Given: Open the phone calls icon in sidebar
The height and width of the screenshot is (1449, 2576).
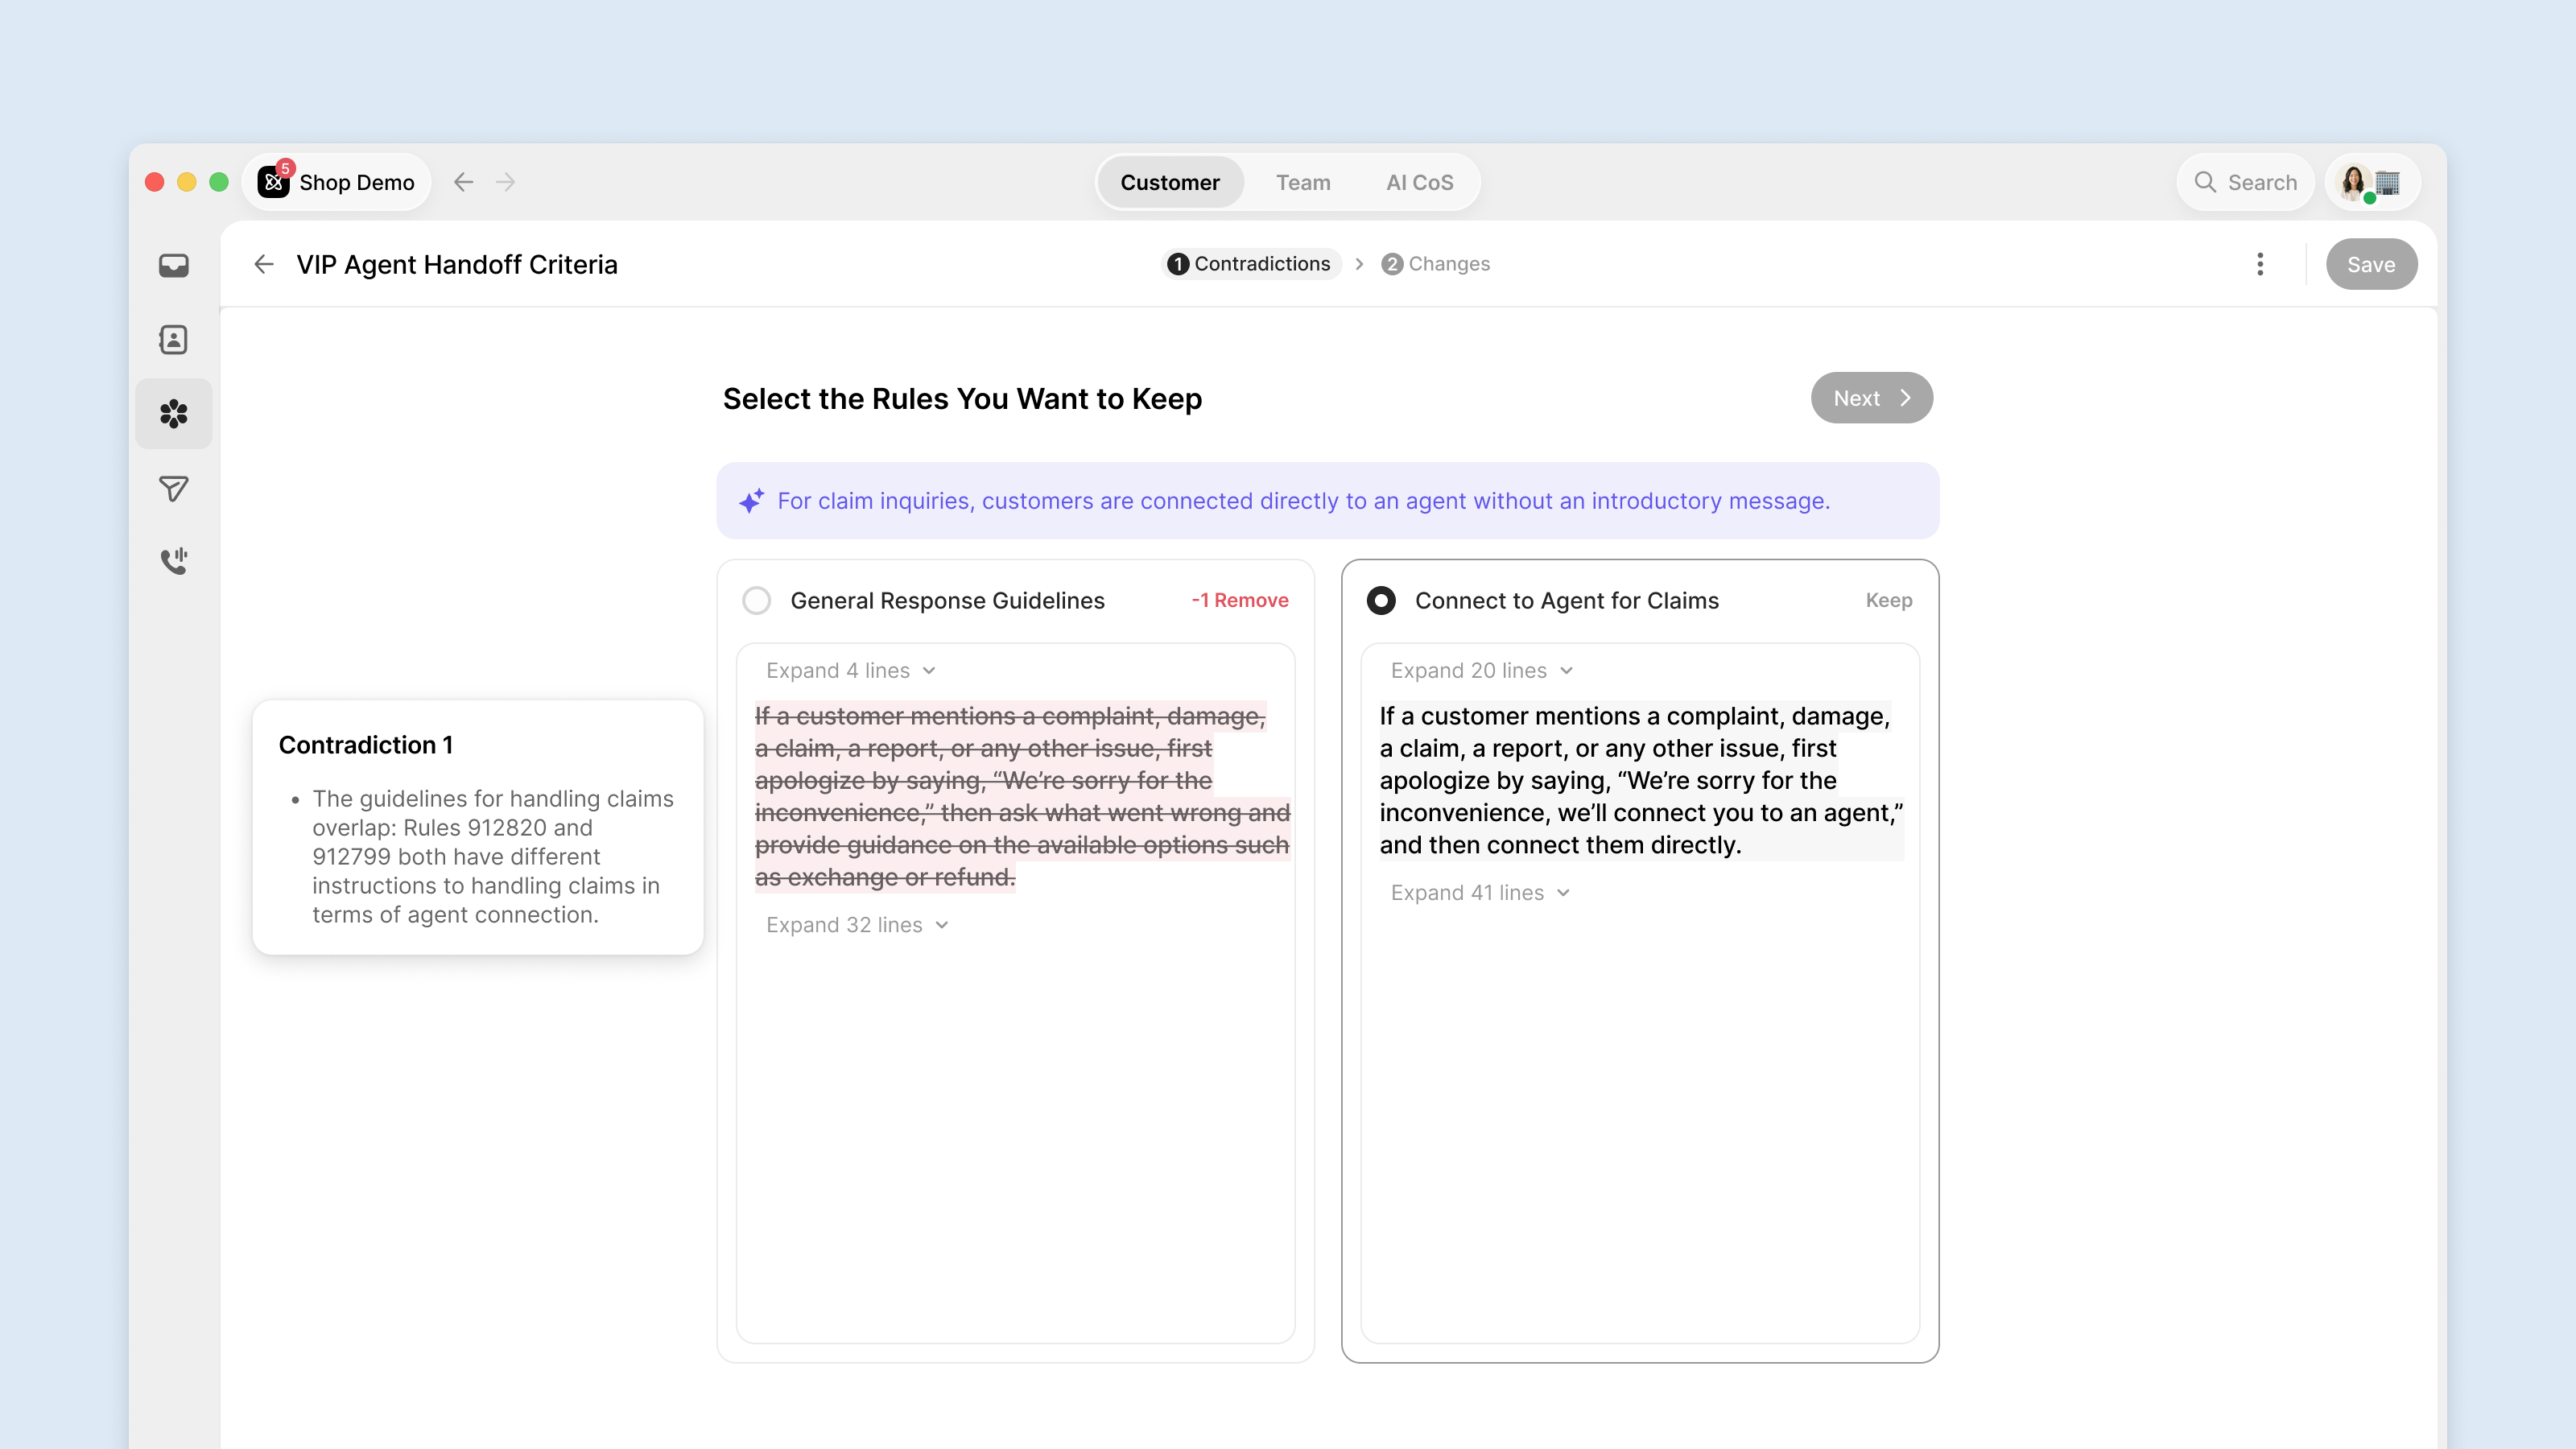Looking at the screenshot, I should [174, 561].
